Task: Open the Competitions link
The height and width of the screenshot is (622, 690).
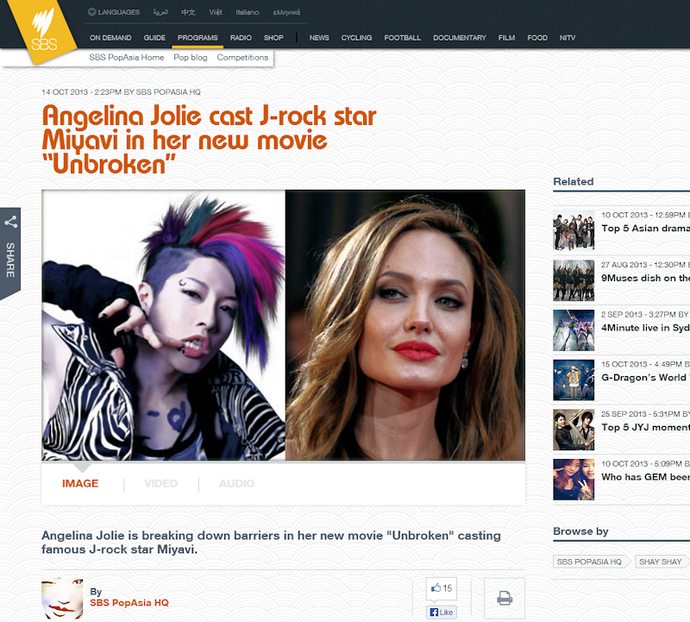Action: 242,57
